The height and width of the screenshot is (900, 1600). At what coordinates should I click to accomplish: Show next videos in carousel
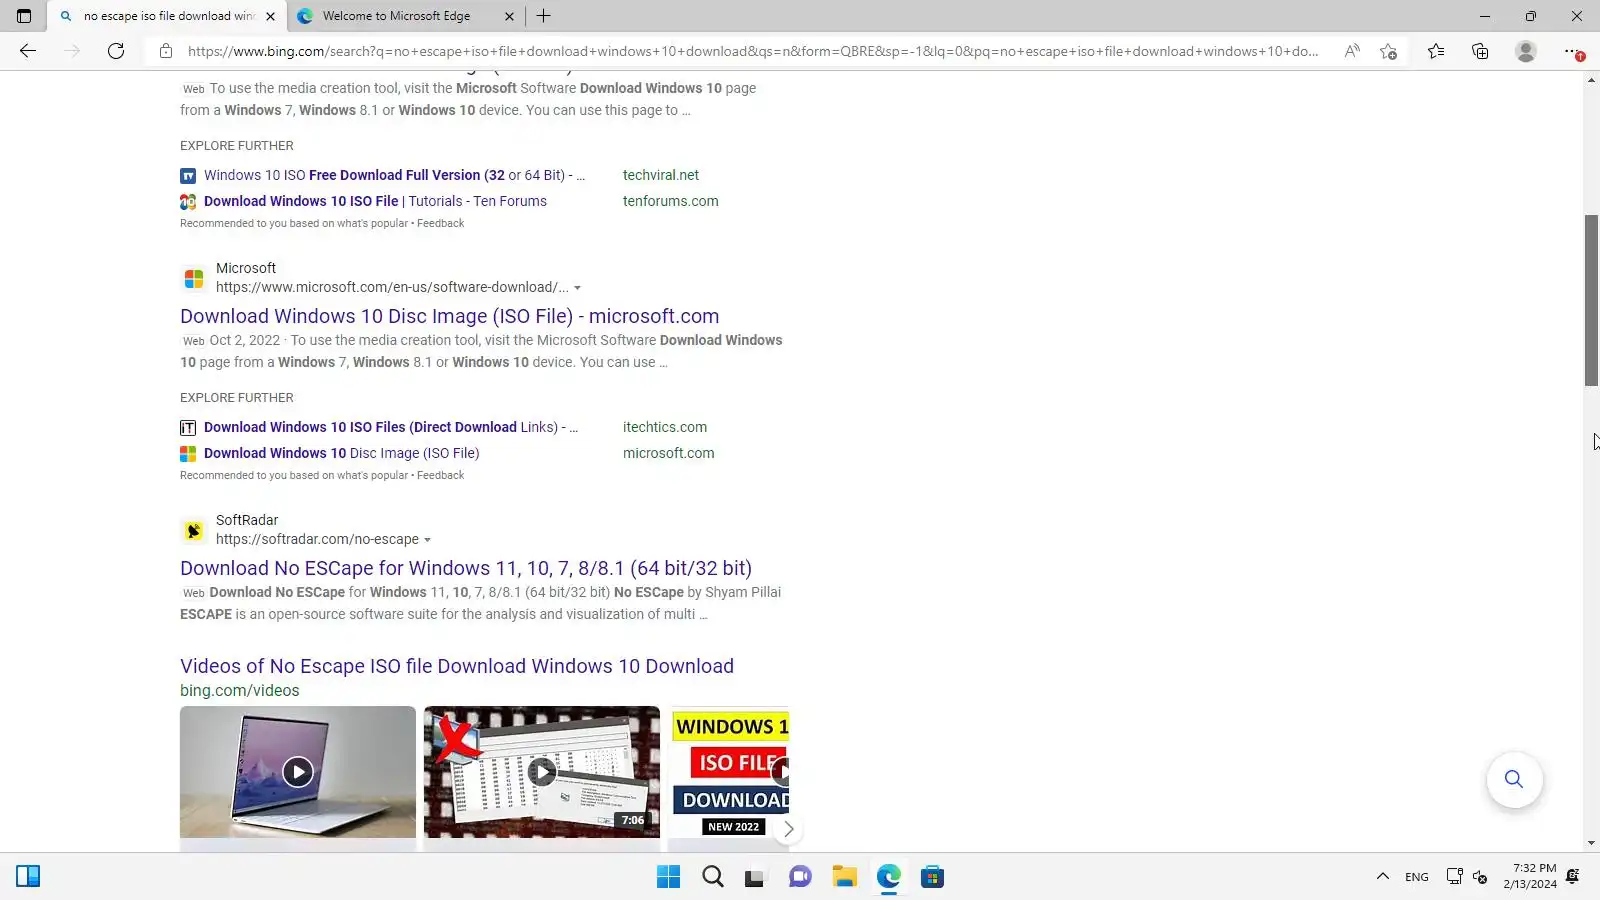click(x=788, y=829)
